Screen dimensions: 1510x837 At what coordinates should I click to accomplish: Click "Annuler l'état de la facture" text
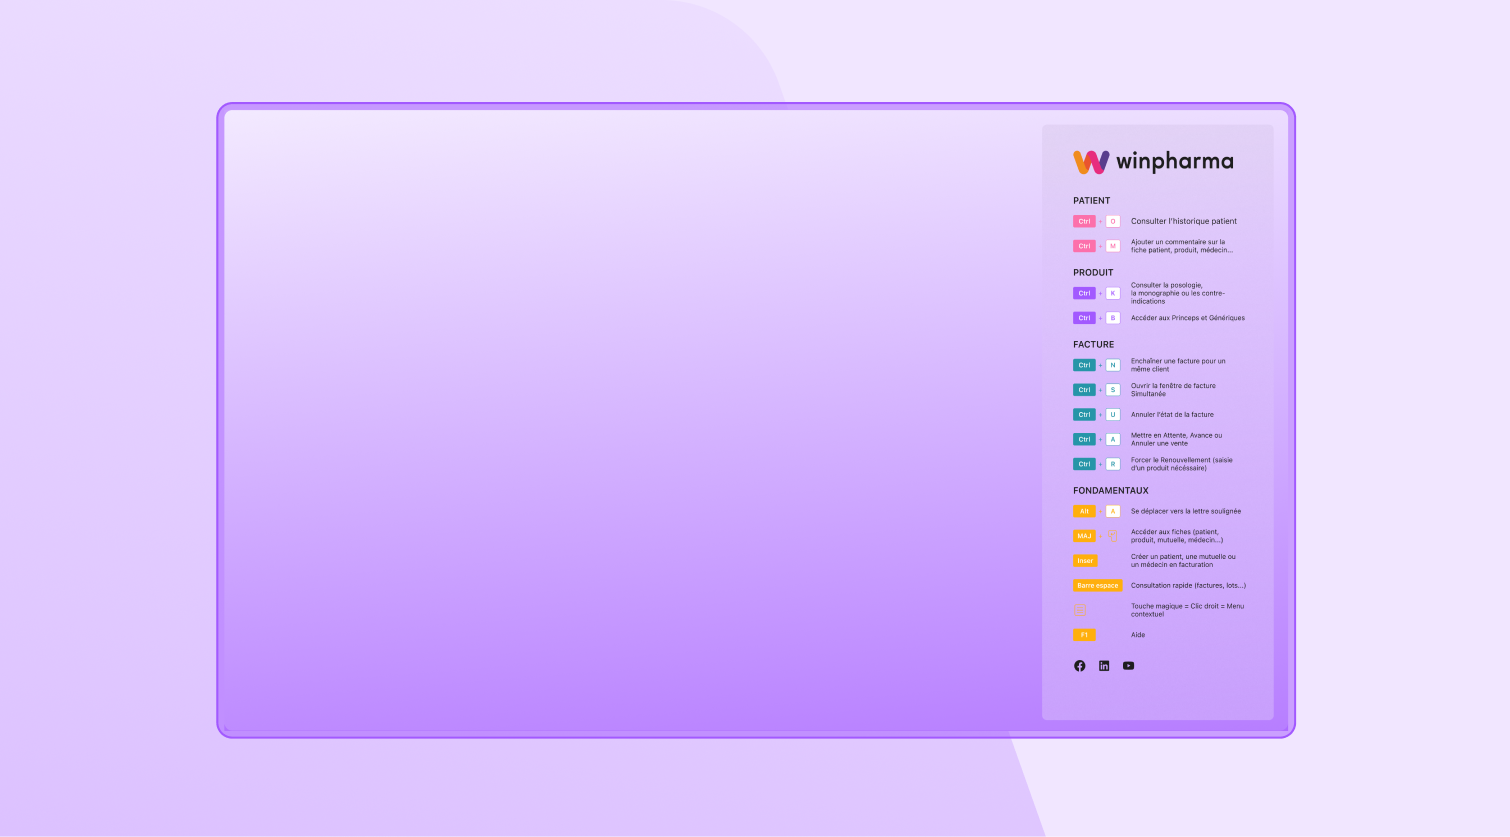[1172, 415]
